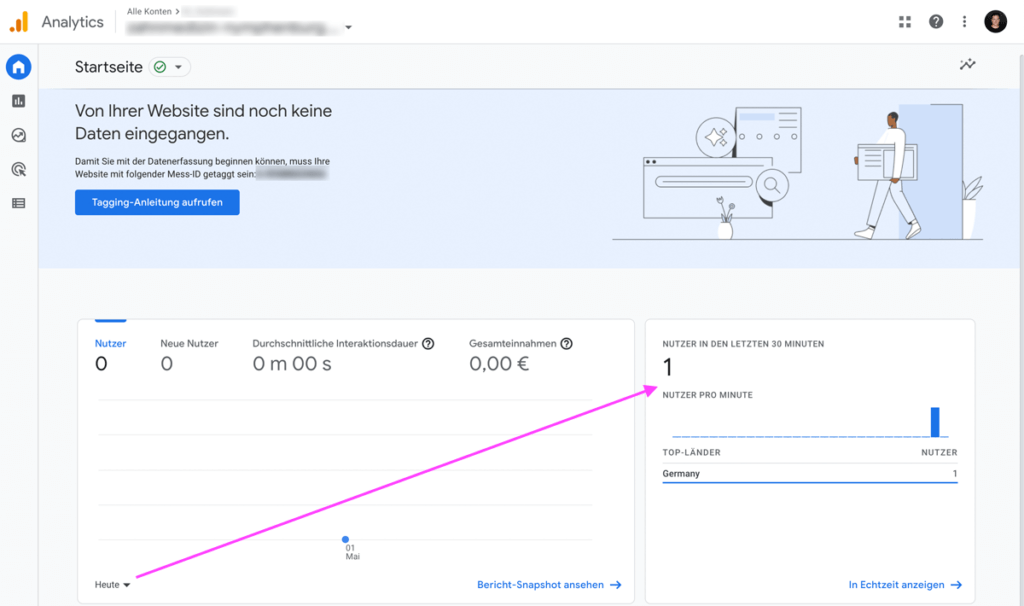Open the Google apps grid icon
The image size is (1024, 606).
(905, 21)
